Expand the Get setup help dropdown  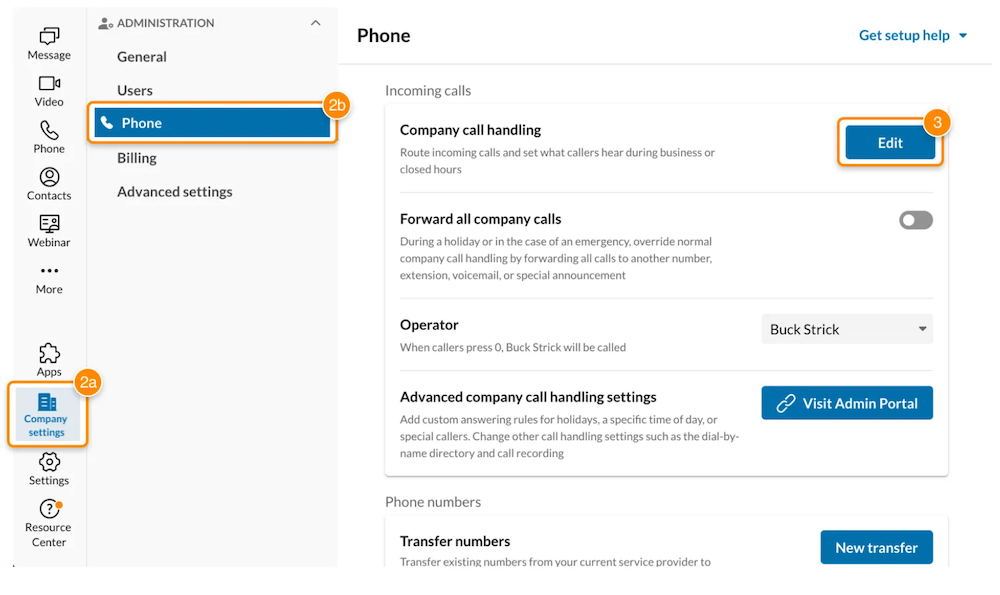[913, 36]
